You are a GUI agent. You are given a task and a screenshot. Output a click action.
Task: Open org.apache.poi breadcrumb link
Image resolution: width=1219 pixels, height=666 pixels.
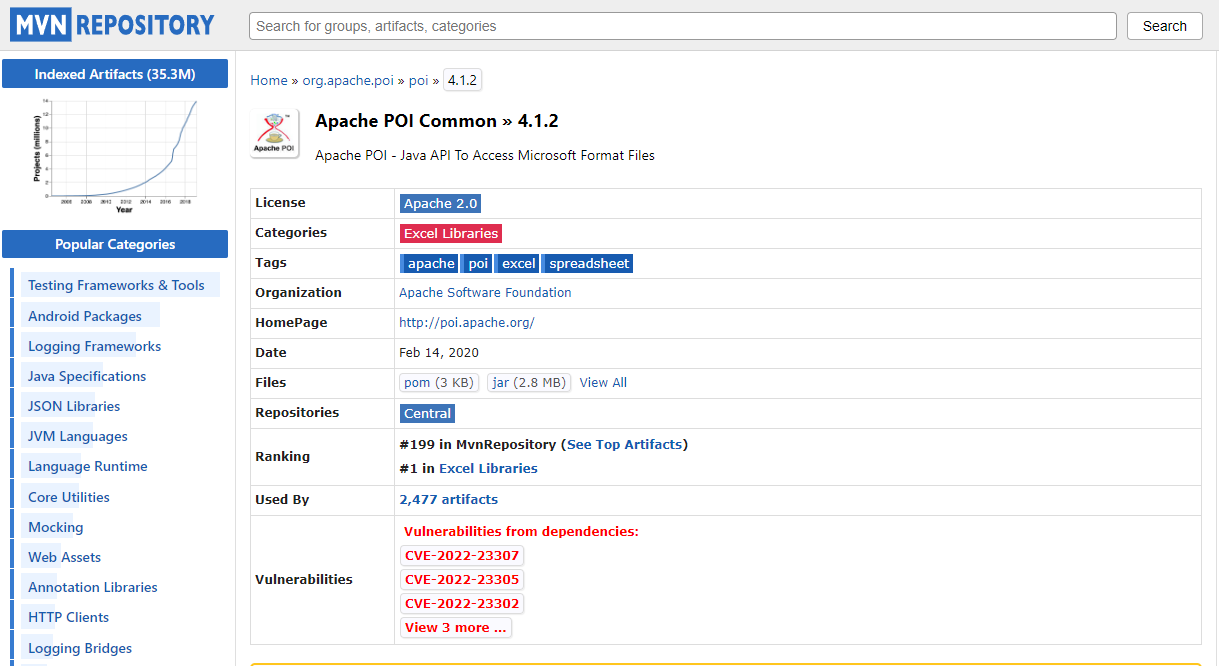pyautogui.click(x=348, y=80)
